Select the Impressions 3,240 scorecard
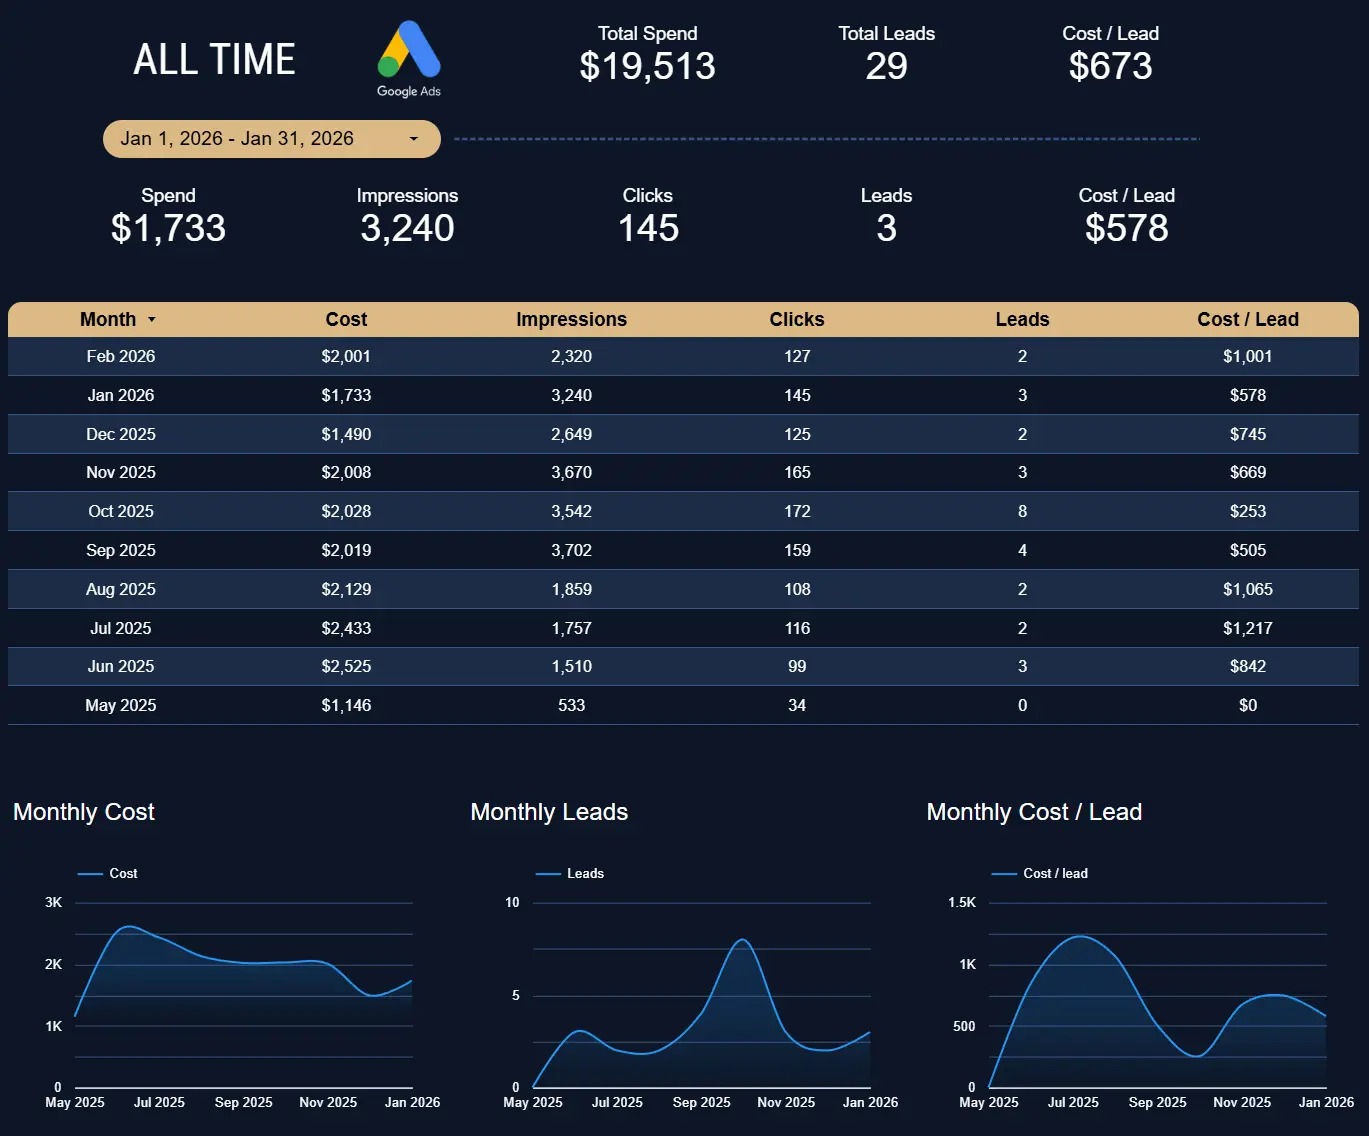The width and height of the screenshot is (1369, 1136). coord(407,228)
